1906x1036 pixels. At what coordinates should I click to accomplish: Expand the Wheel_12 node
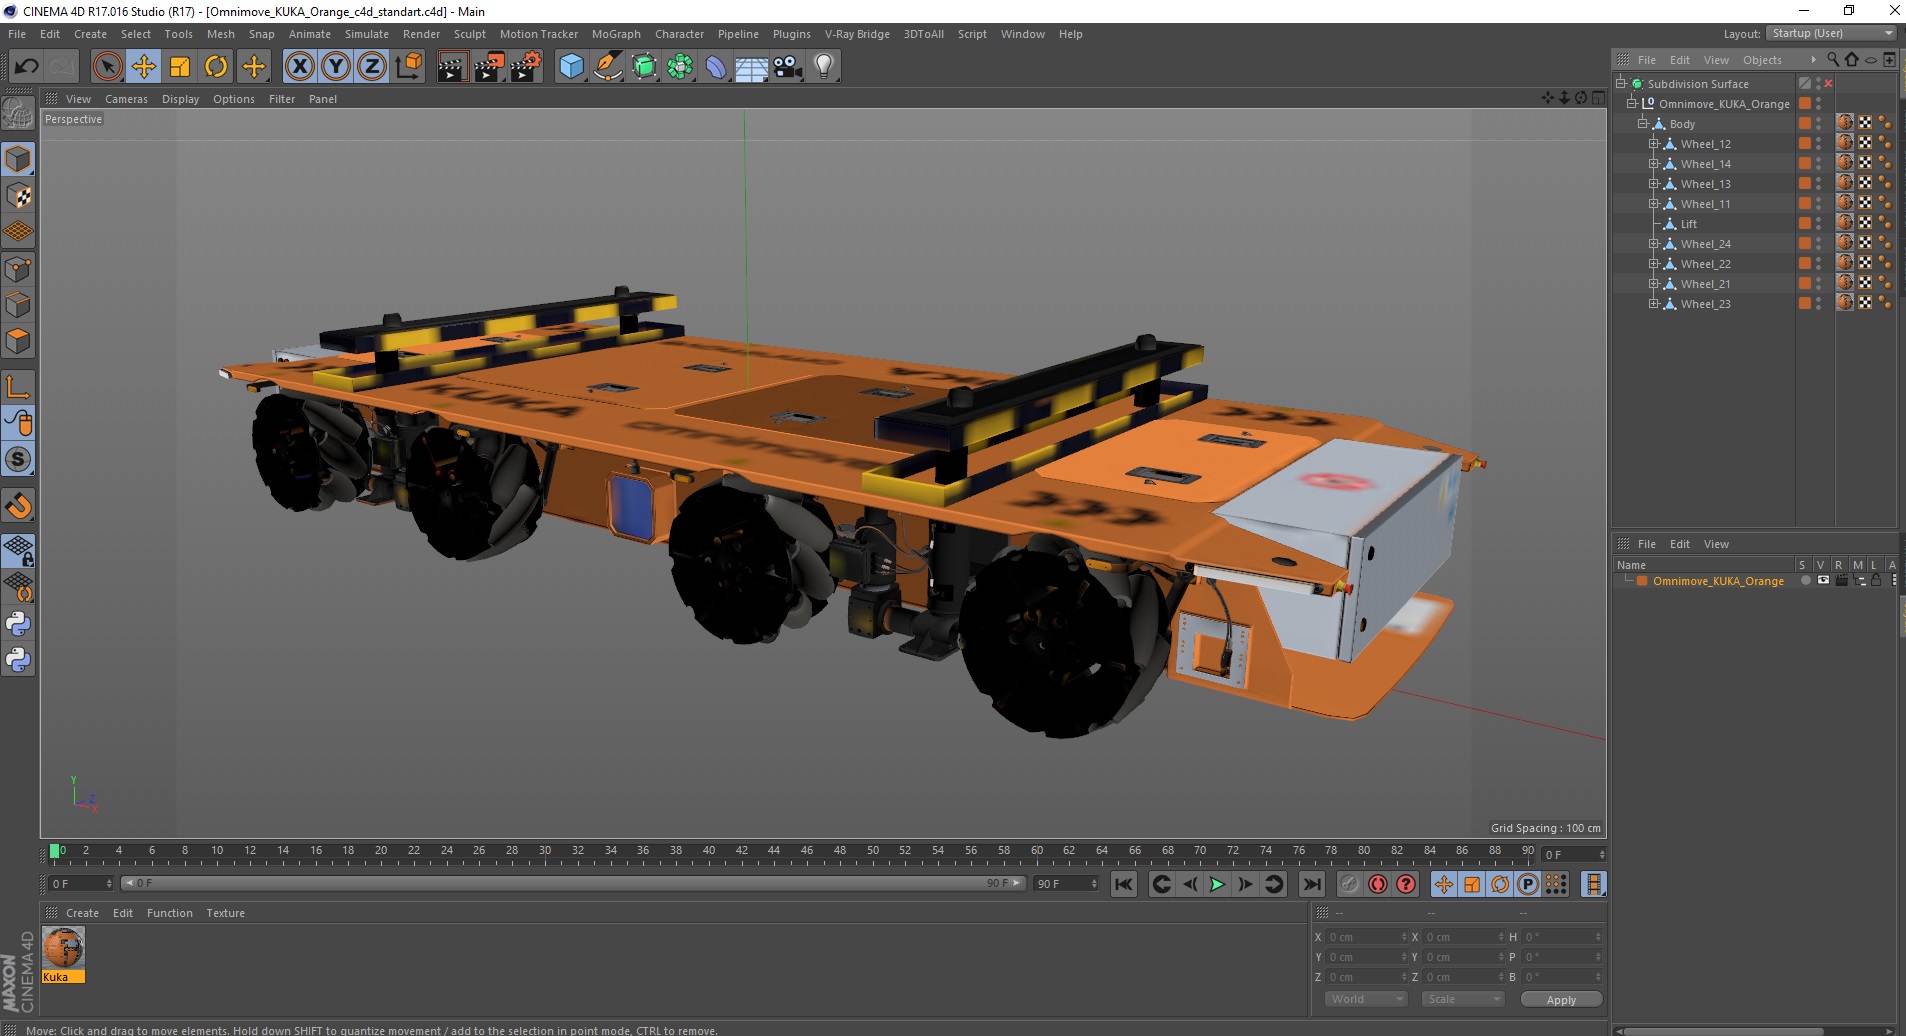click(1654, 143)
